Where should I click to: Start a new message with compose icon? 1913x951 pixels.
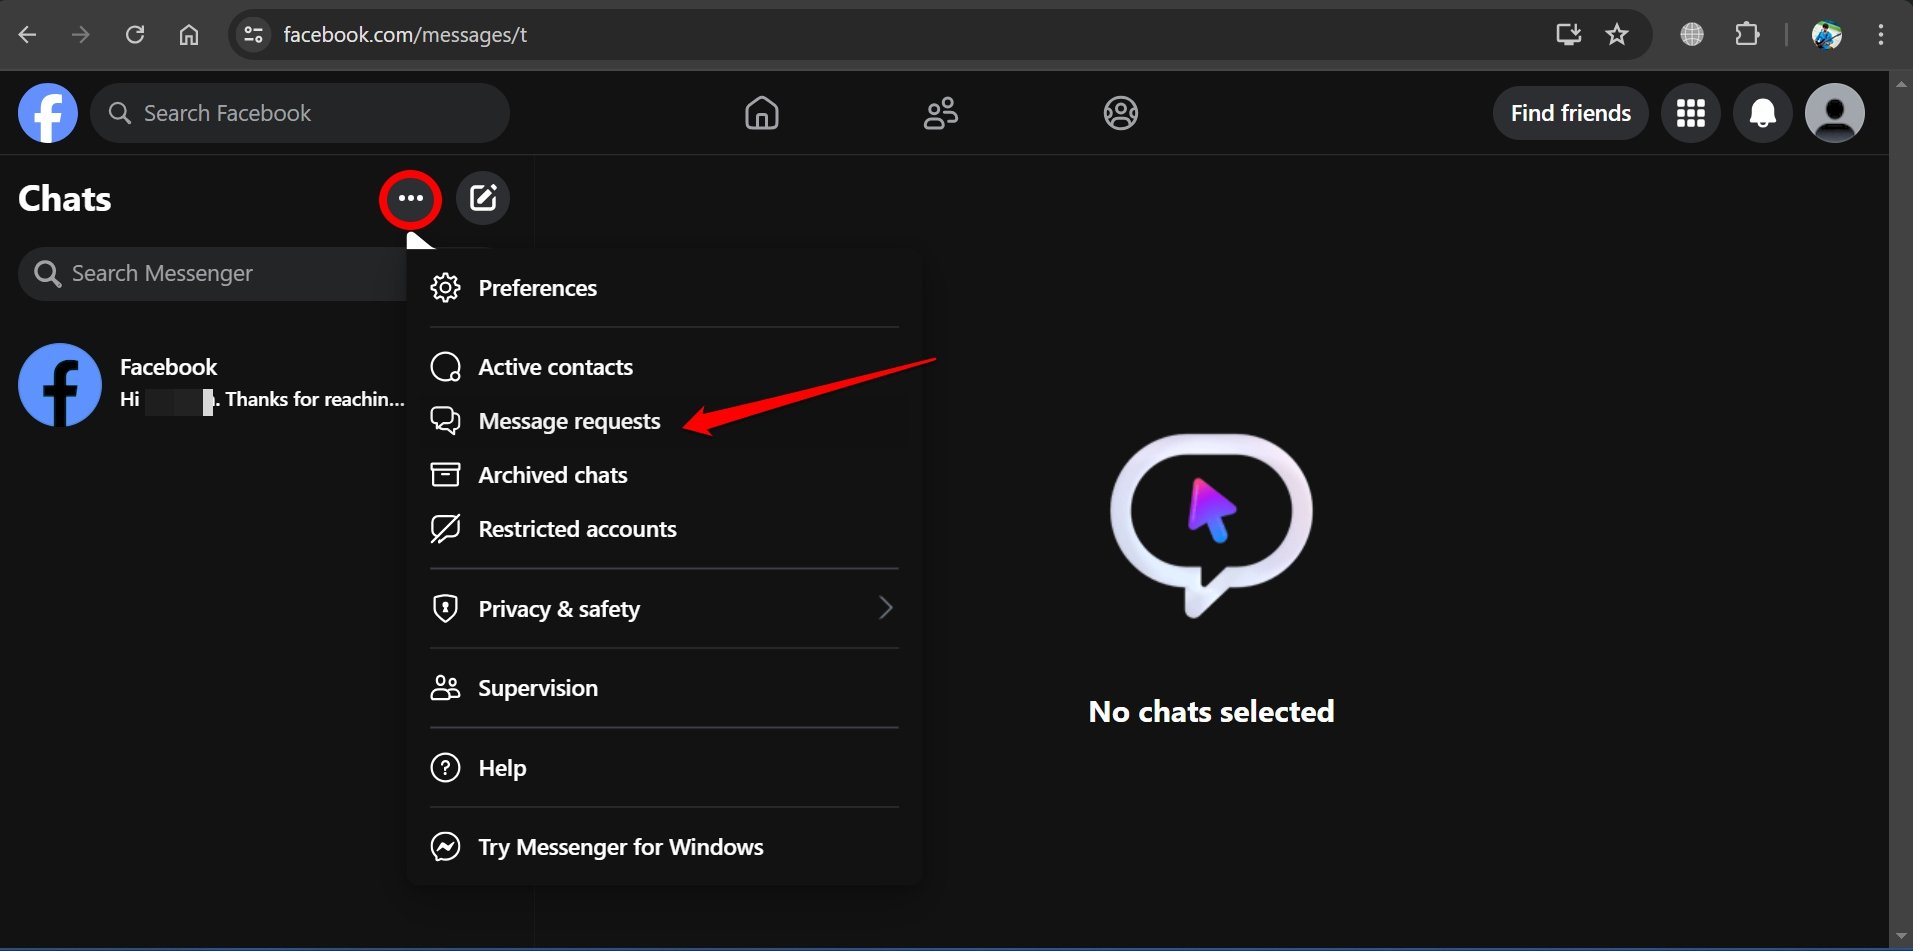click(483, 198)
